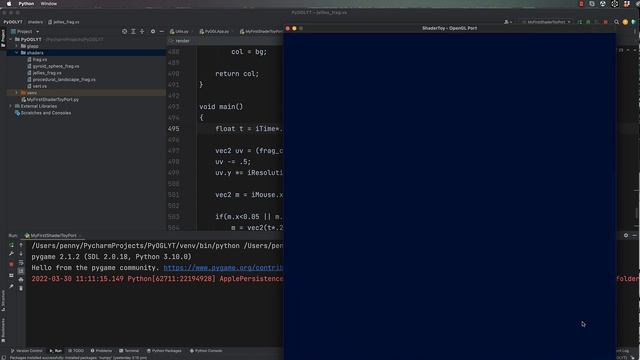
Task: Open Terminal tool window
Action: click(129, 351)
